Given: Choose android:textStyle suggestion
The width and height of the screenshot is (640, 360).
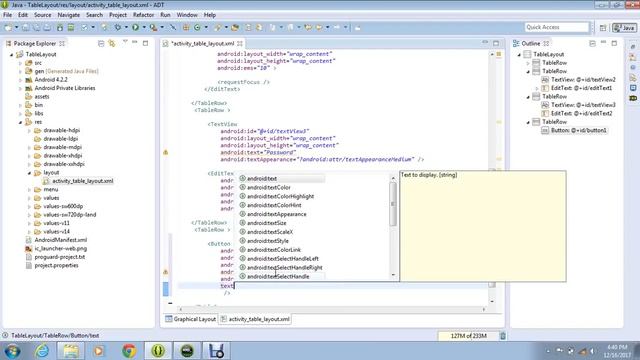Looking at the screenshot, I should [268, 241].
